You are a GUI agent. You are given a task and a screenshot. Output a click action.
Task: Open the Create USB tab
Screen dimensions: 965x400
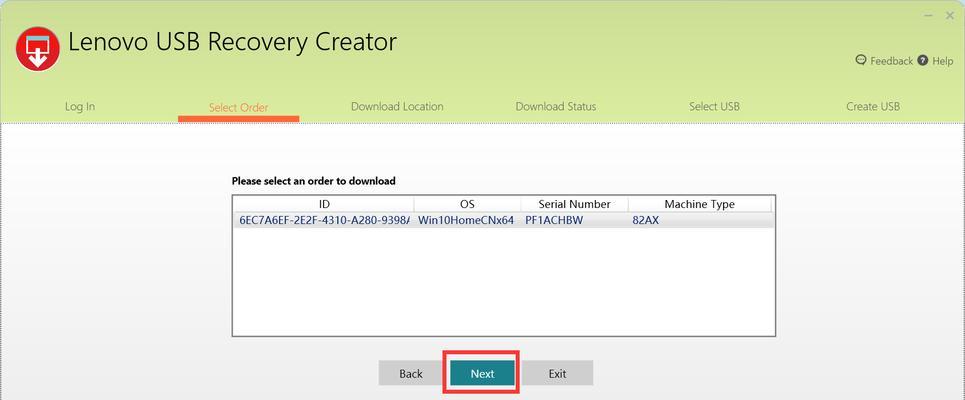click(873, 106)
